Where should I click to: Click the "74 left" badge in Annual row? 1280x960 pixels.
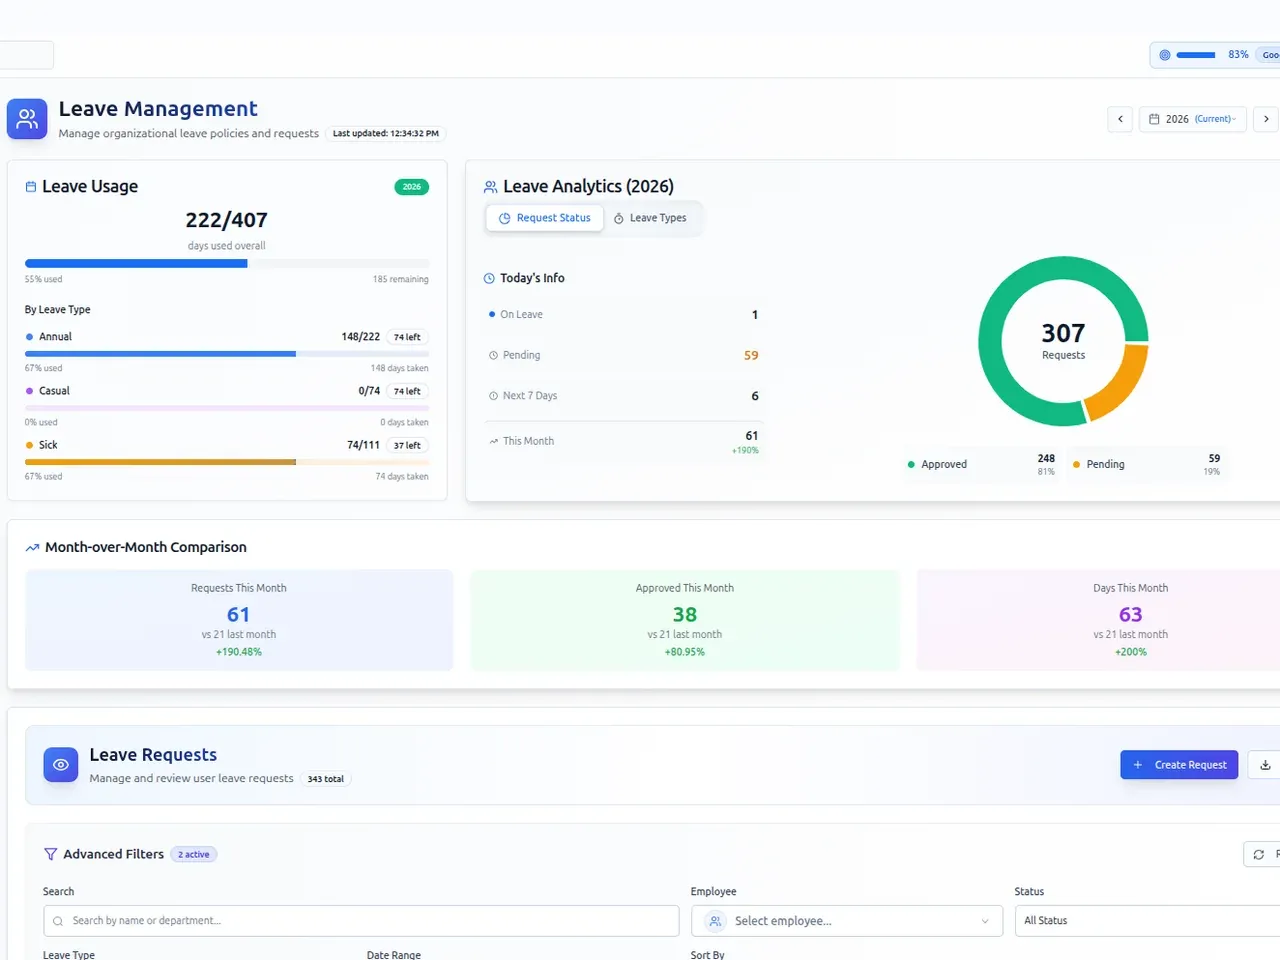[407, 338]
